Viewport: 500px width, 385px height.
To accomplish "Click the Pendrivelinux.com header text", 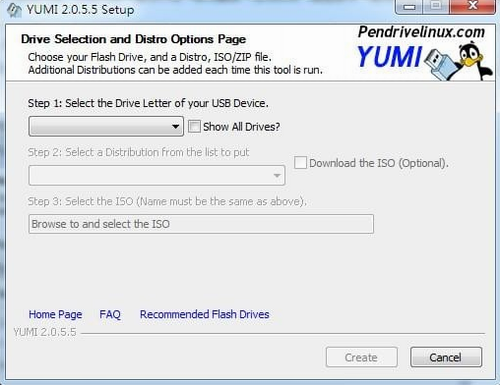I will pos(421,32).
